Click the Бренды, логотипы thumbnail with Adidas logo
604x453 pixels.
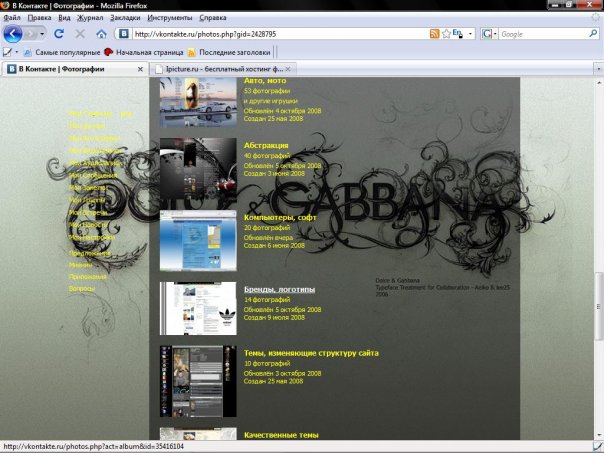198,309
